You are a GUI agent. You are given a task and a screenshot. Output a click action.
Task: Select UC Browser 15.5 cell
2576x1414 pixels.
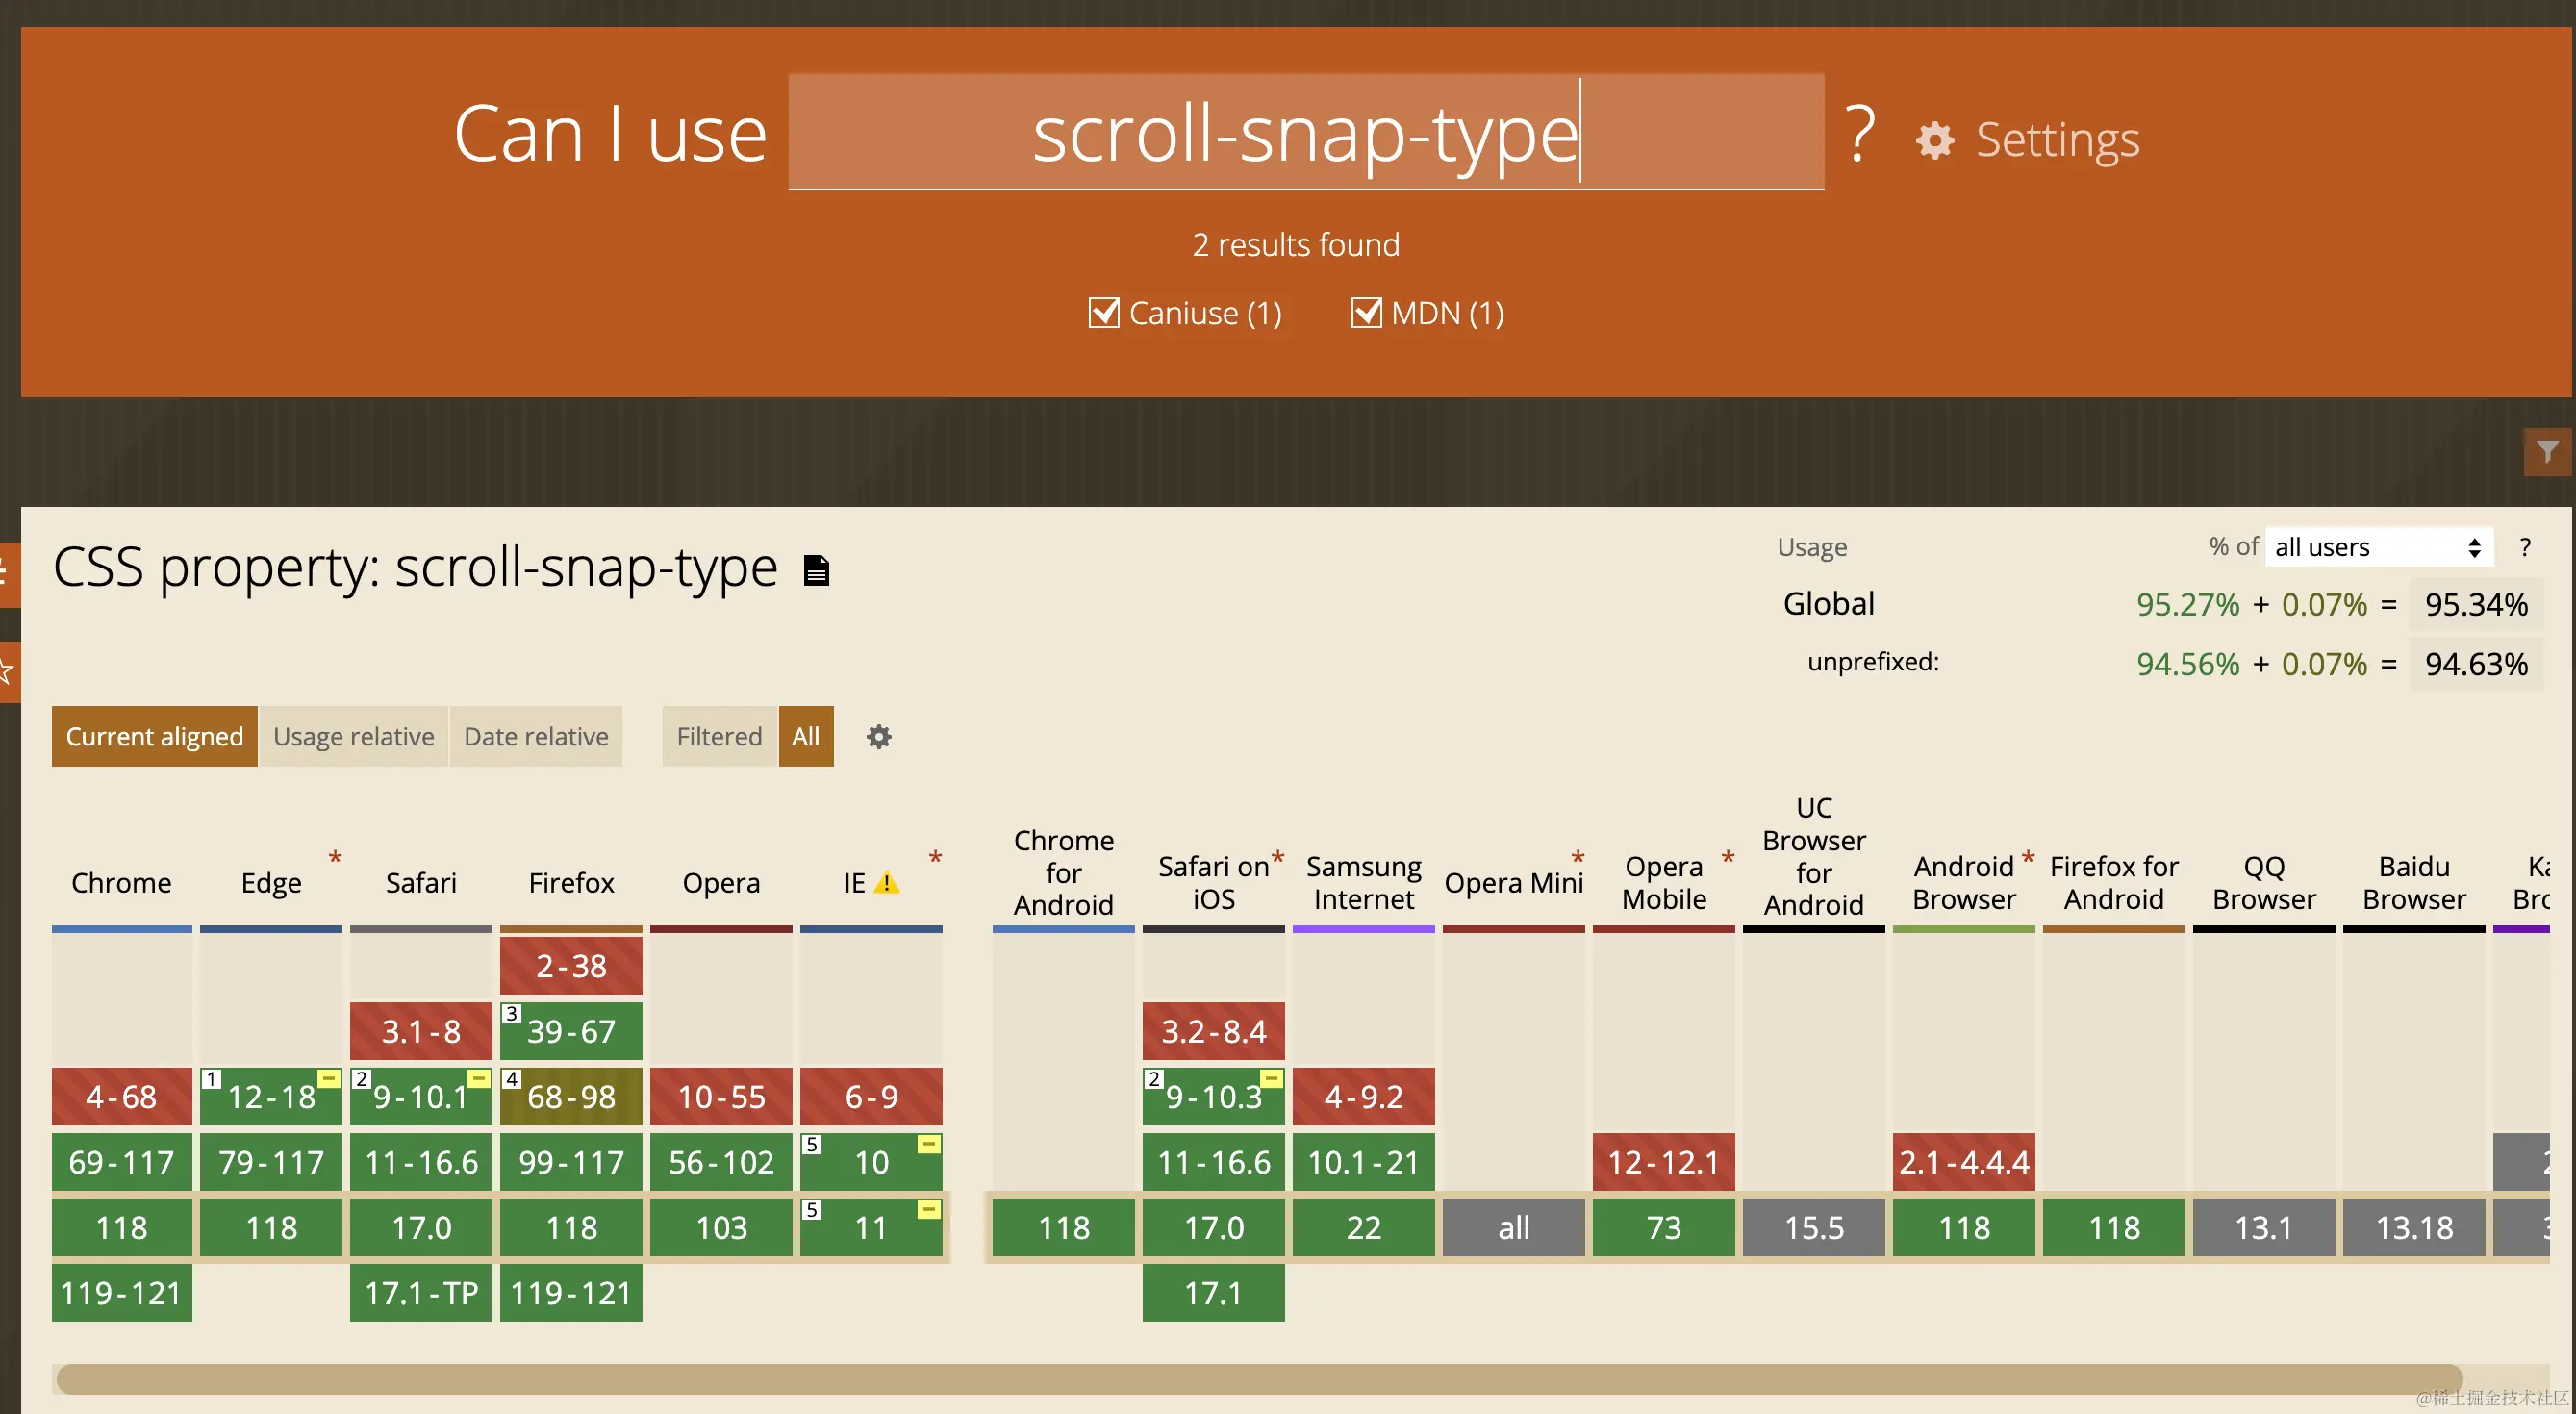coord(1814,1227)
